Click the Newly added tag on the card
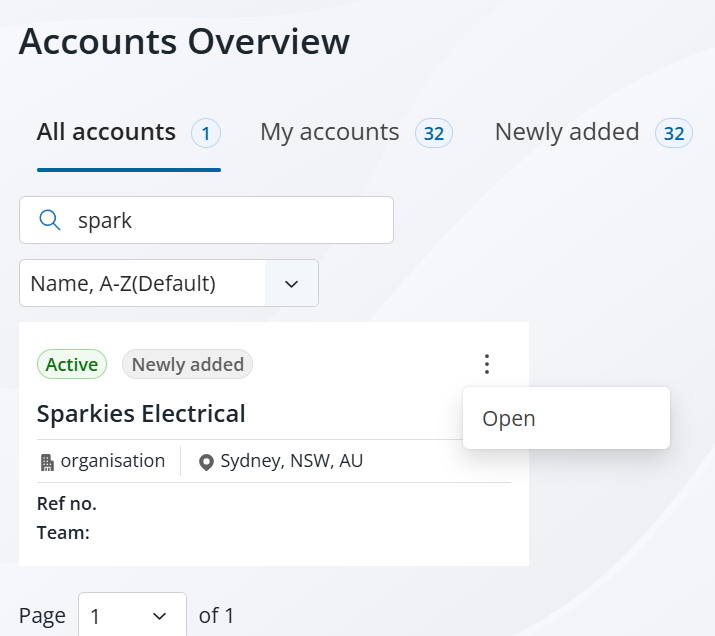This screenshot has width=715, height=636. (187, 365)
